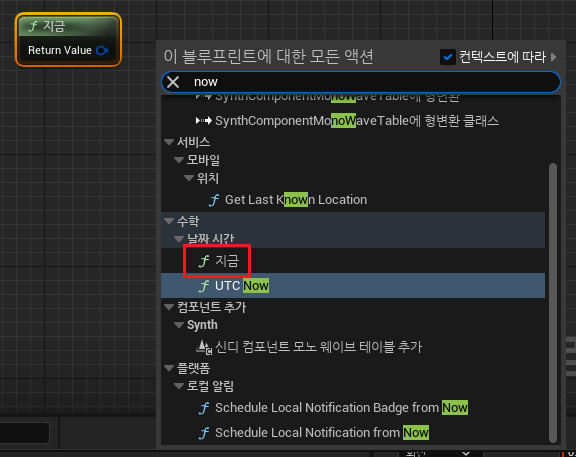The width and height of the screenshot is (576, 457).
Task: Click the 'now' search input field
Action: click(x=361, y=82)
